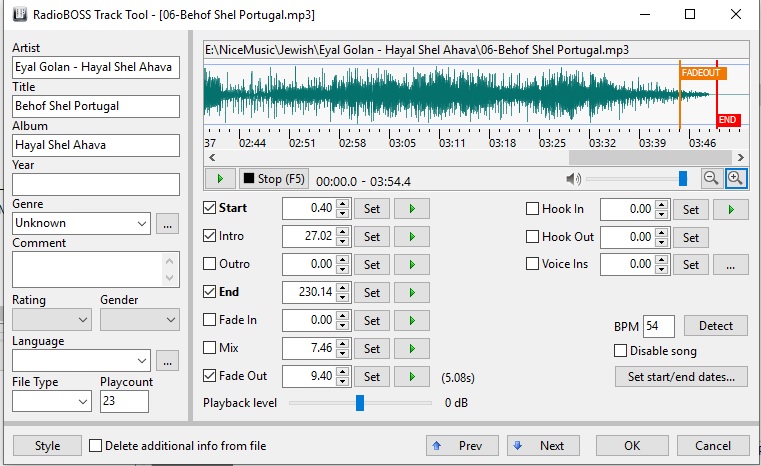Uncheck the End checkbox
761x466 pixels.
tap(209, 292)
